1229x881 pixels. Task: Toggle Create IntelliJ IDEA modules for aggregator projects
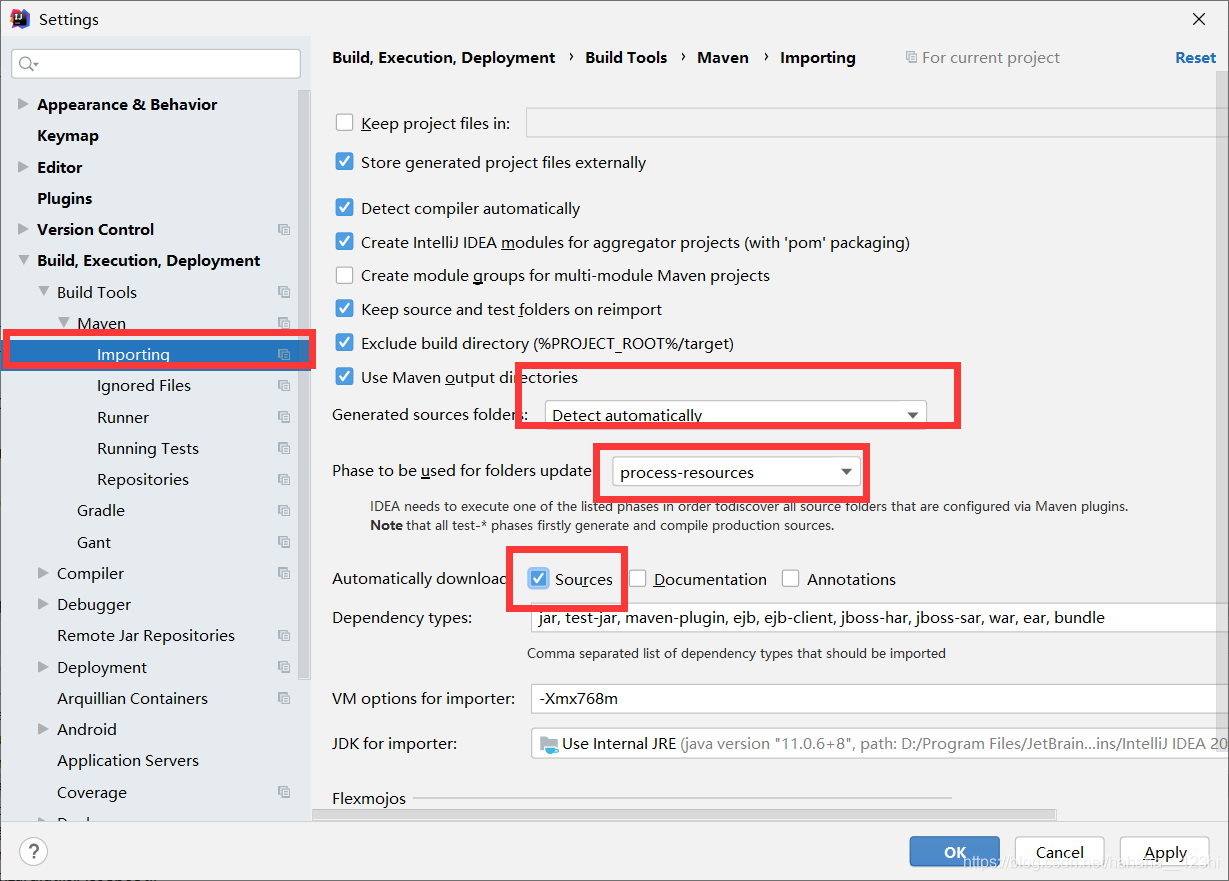click(344, 242)
